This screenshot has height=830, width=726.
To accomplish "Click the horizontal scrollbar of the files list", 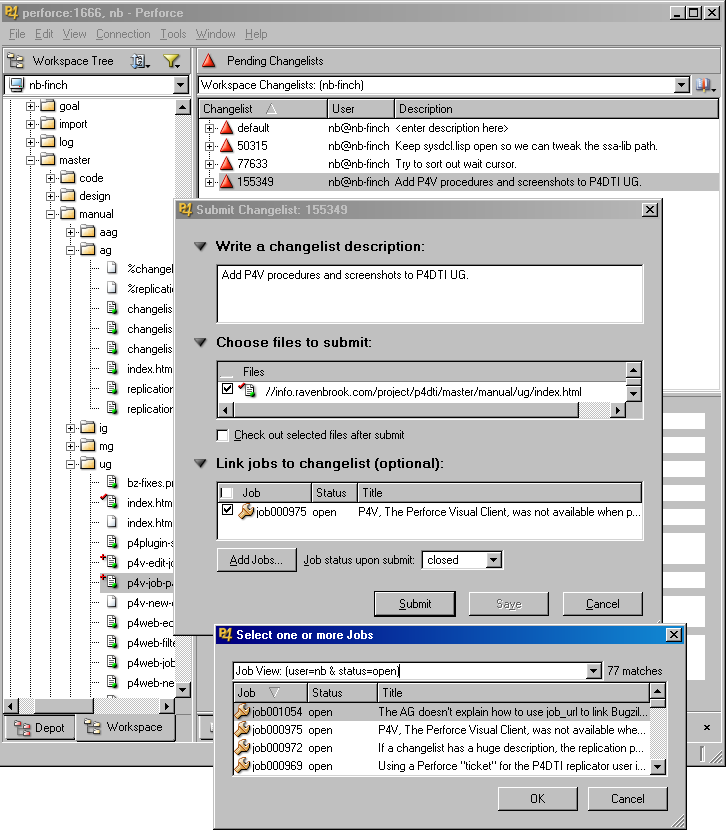I will click(420, 410).
